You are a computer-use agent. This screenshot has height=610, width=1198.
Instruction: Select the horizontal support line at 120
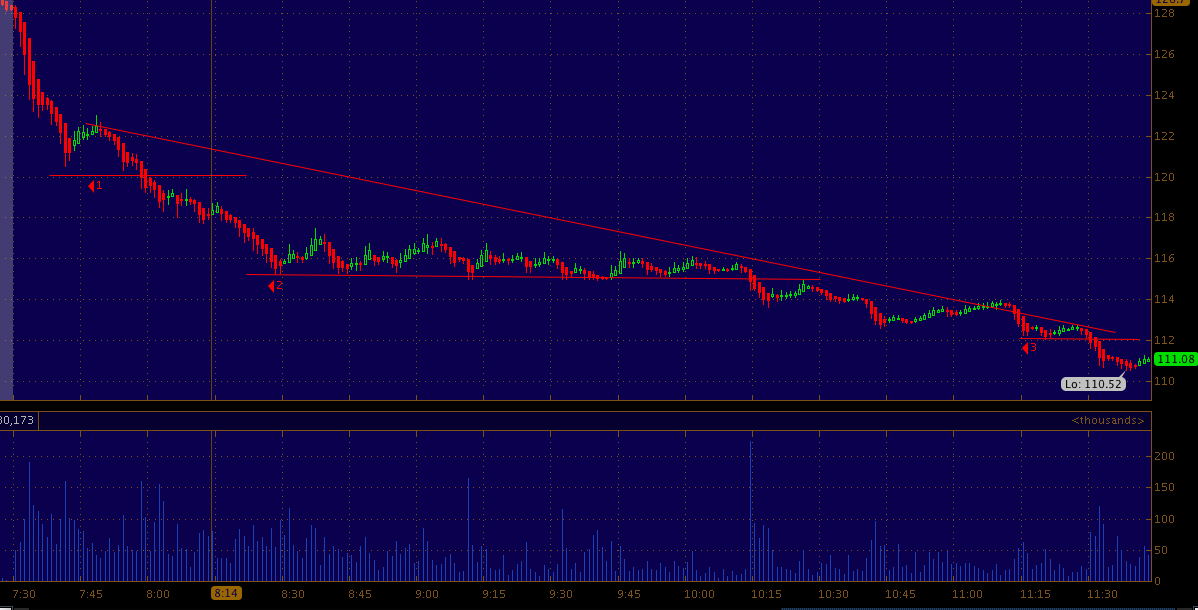[x=147, y=176]
